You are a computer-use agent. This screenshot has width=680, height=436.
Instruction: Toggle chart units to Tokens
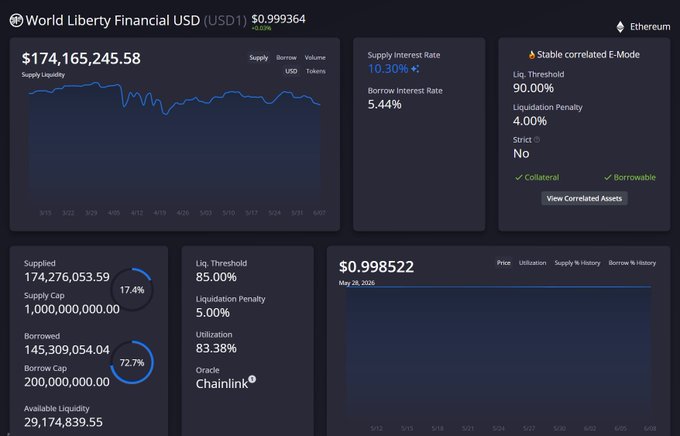pos(316,71)
